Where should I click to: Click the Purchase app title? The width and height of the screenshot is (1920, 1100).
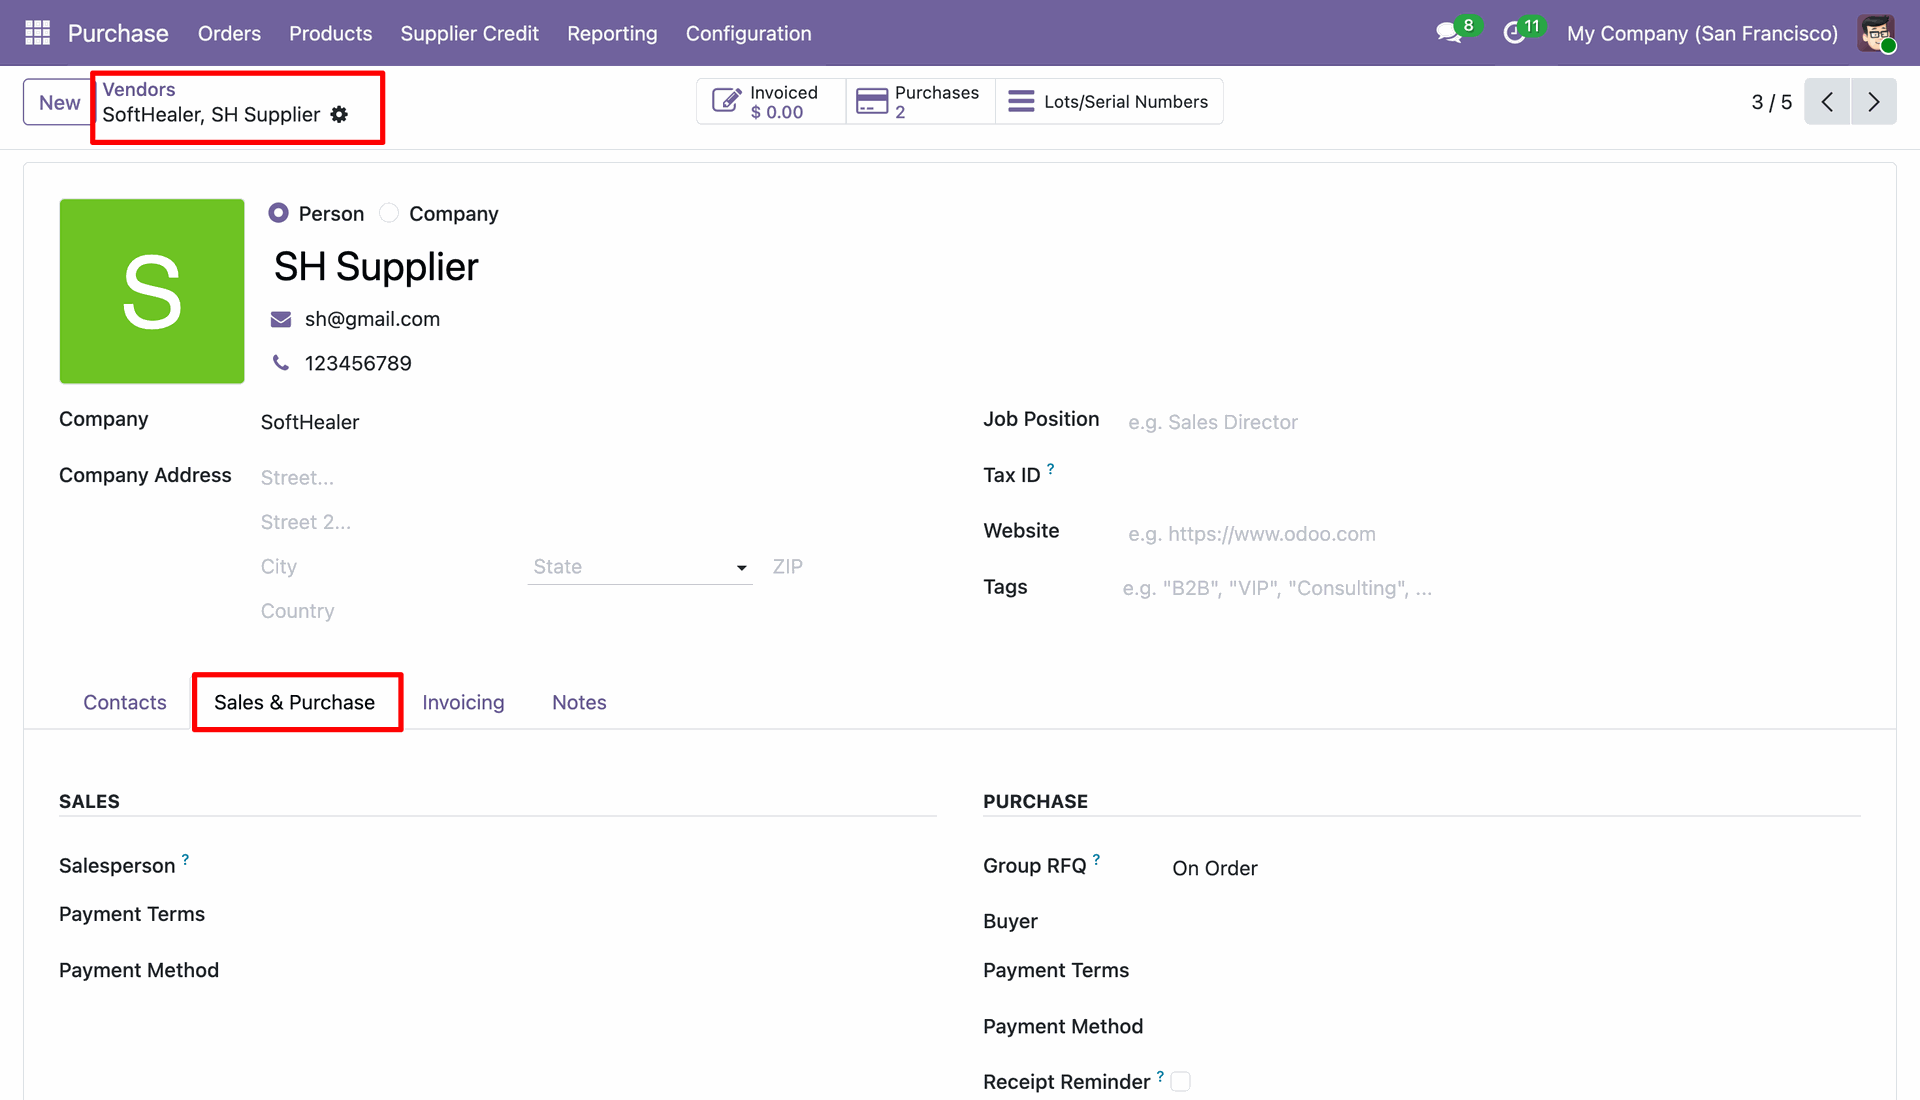[118, 33]
